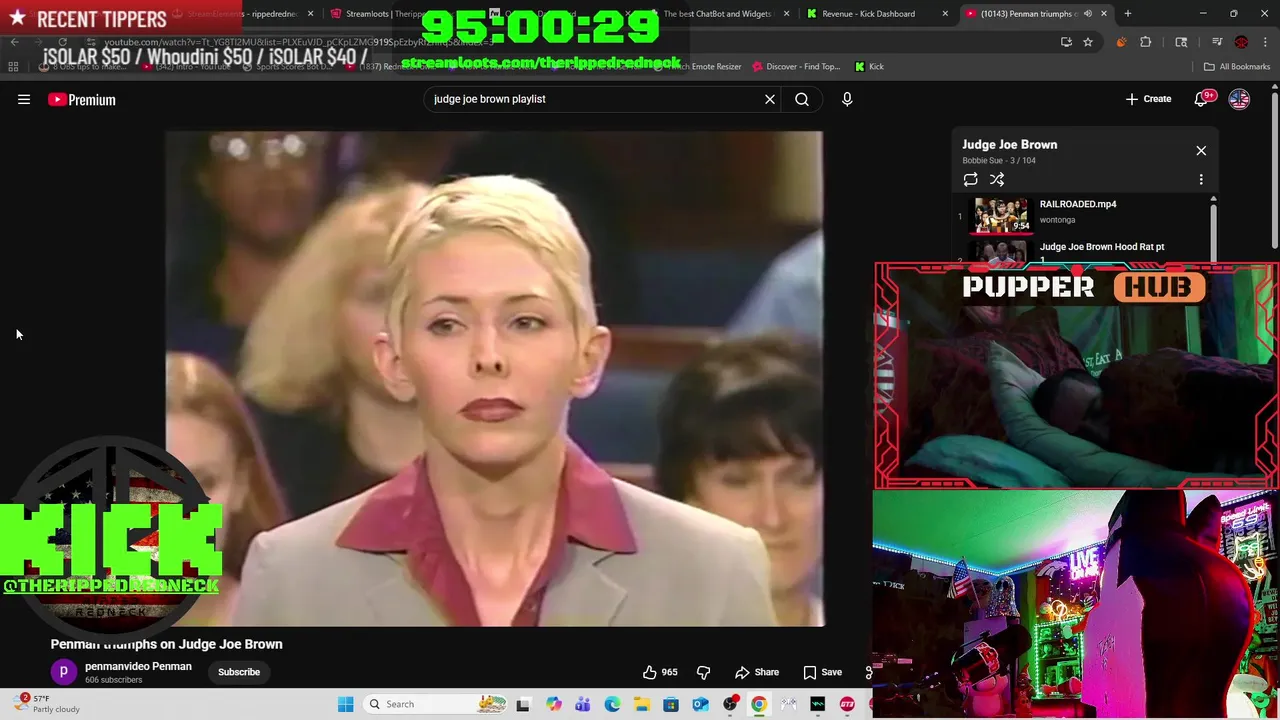Share the Penman video

coord(757,672)
